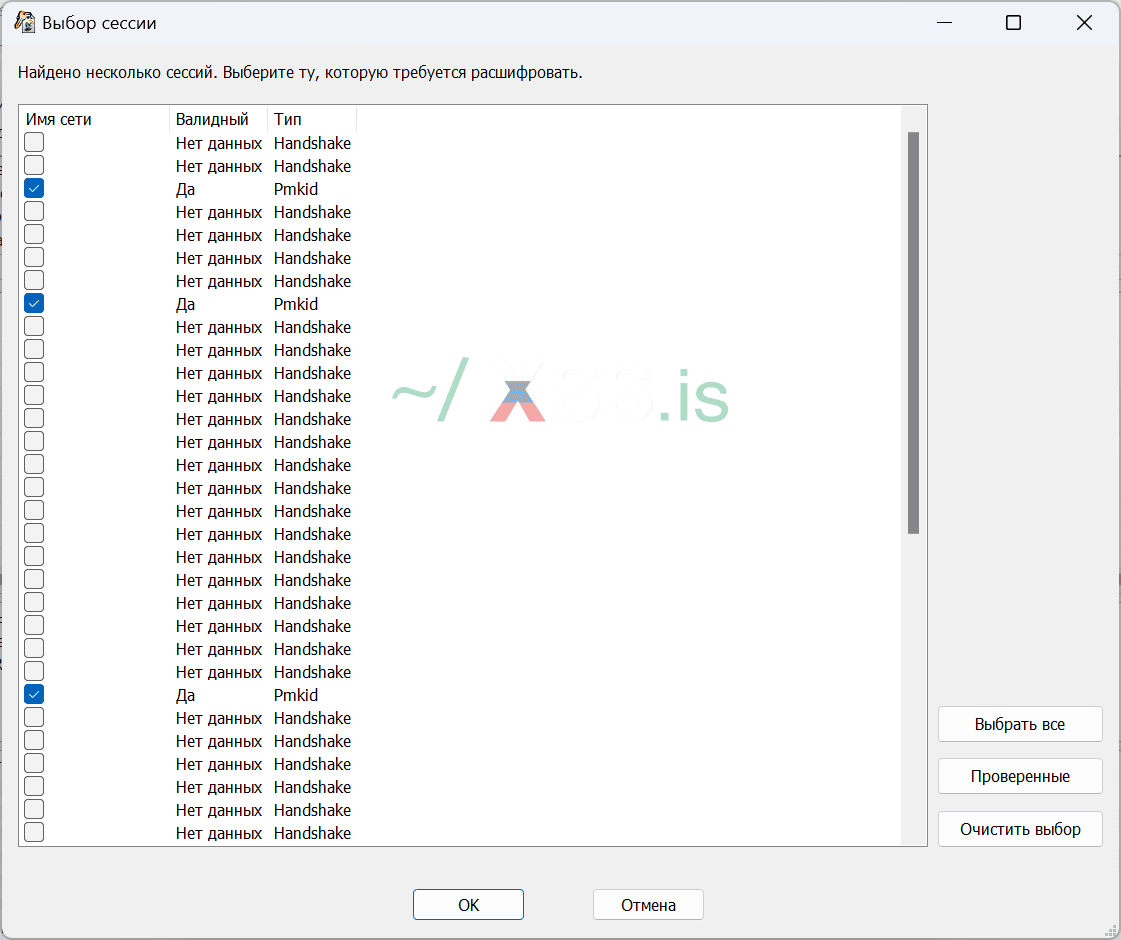Select only verified sessions via Проверенные
The image size is (1121, 940).
point(1020,776)
